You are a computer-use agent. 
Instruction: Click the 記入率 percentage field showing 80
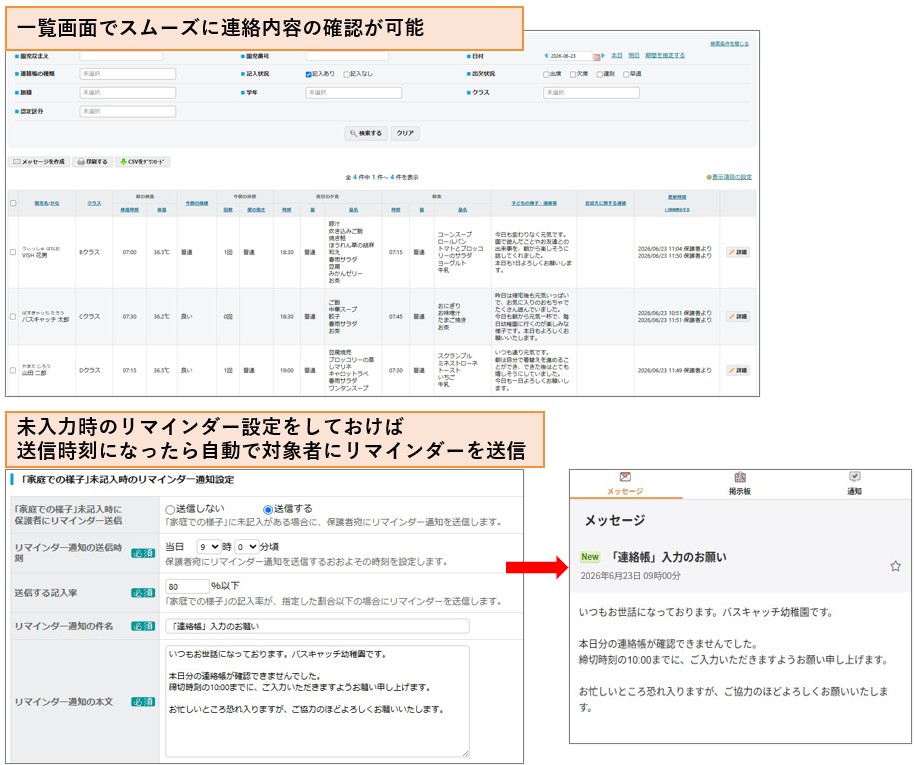187,586
